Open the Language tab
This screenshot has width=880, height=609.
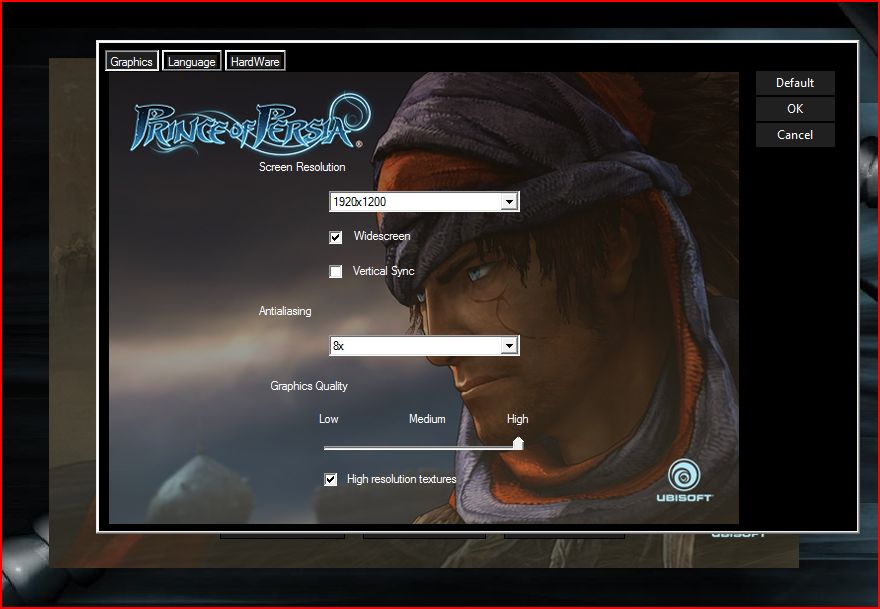click(x=191, y=61)
